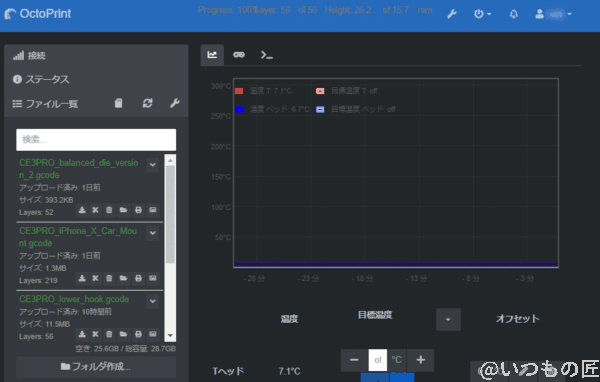The height and width of the screenshot is (382, 600).
Task: Click the Tヘッド target temperature input
Action: coord(378,360)
